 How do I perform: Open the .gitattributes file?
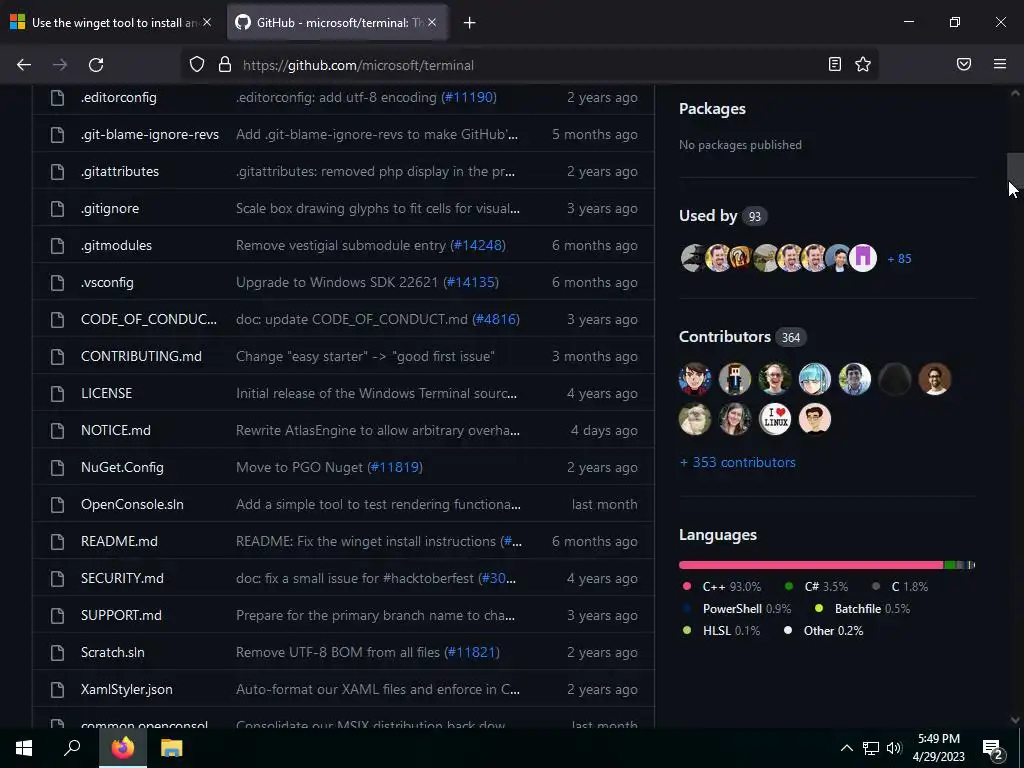coord(120,171)
